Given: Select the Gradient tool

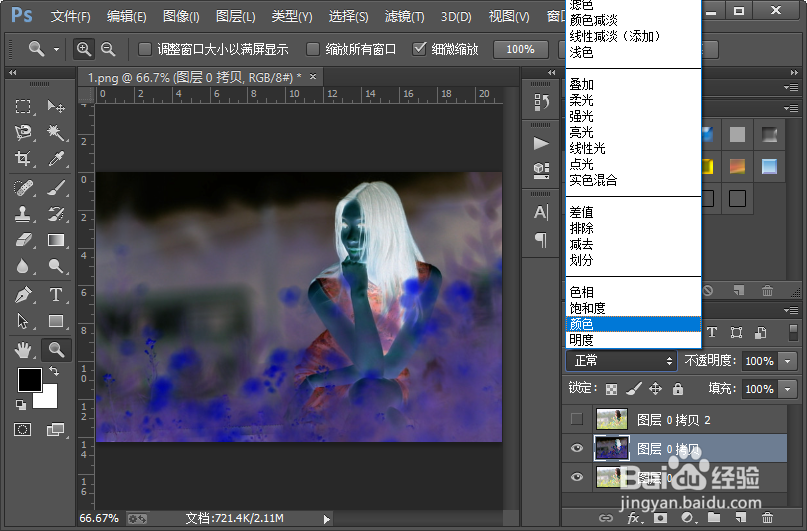Looking at the screenshot, I should [x=56, y=240].
